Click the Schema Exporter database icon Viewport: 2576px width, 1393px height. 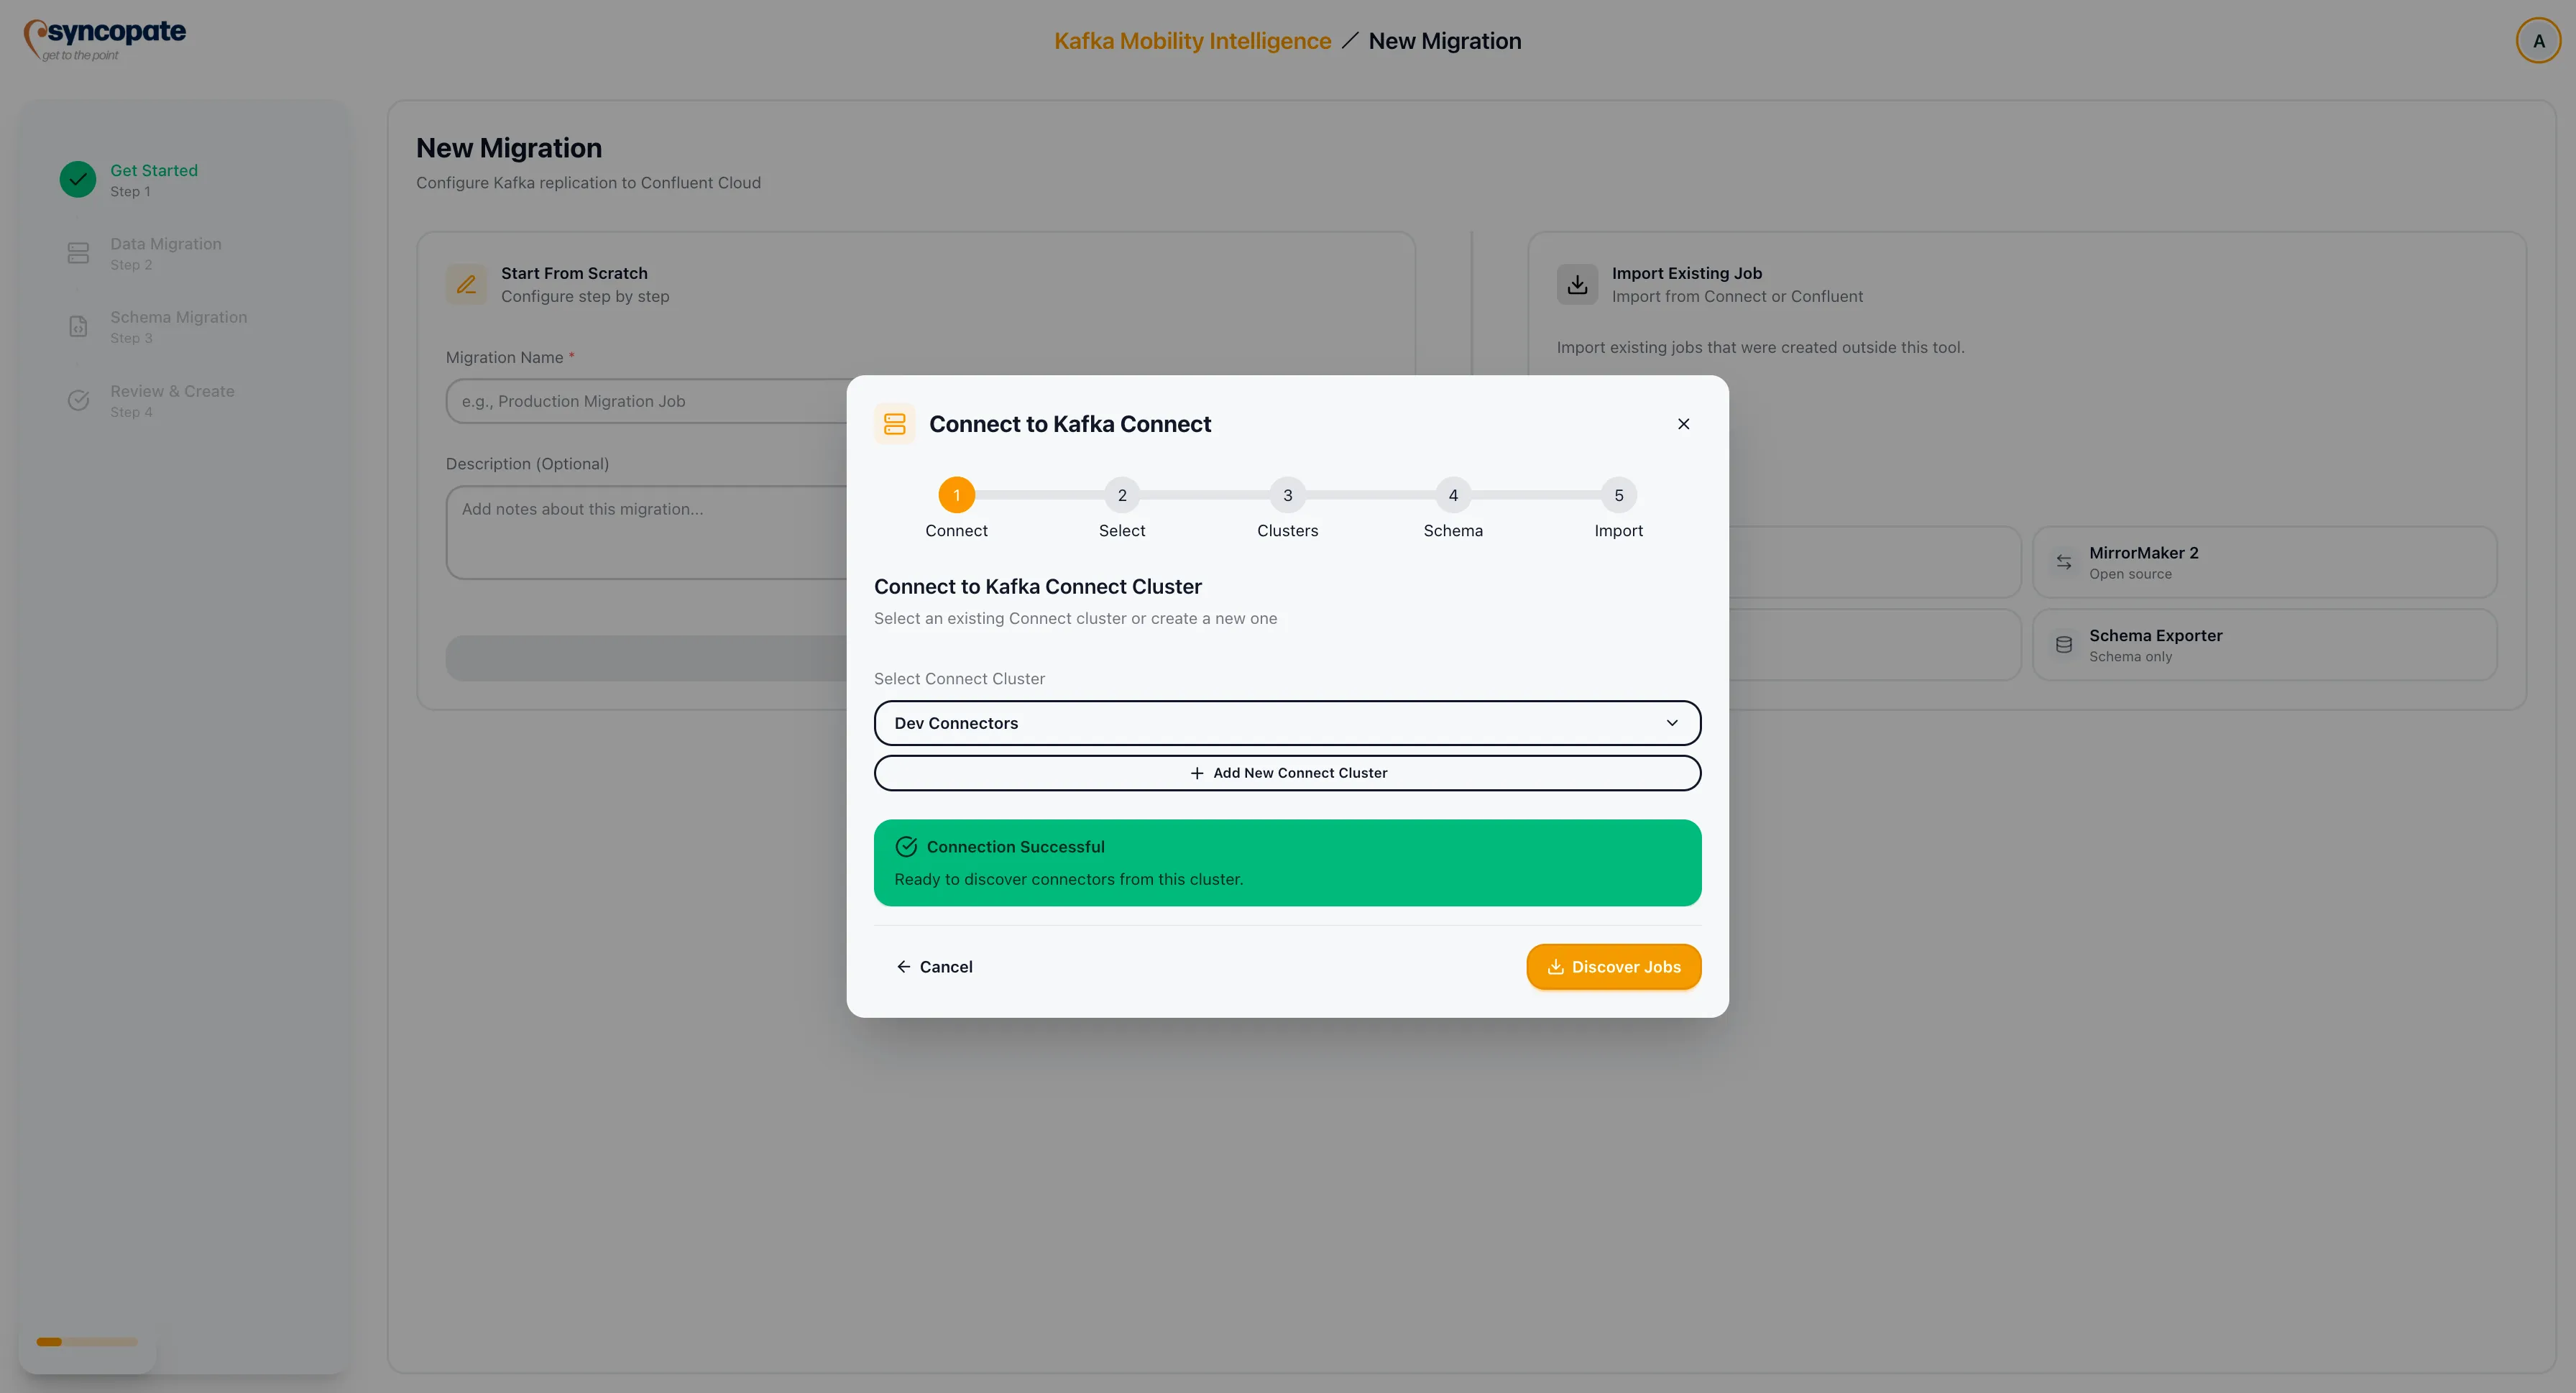pyautogui.click(x=2064, y=644)
